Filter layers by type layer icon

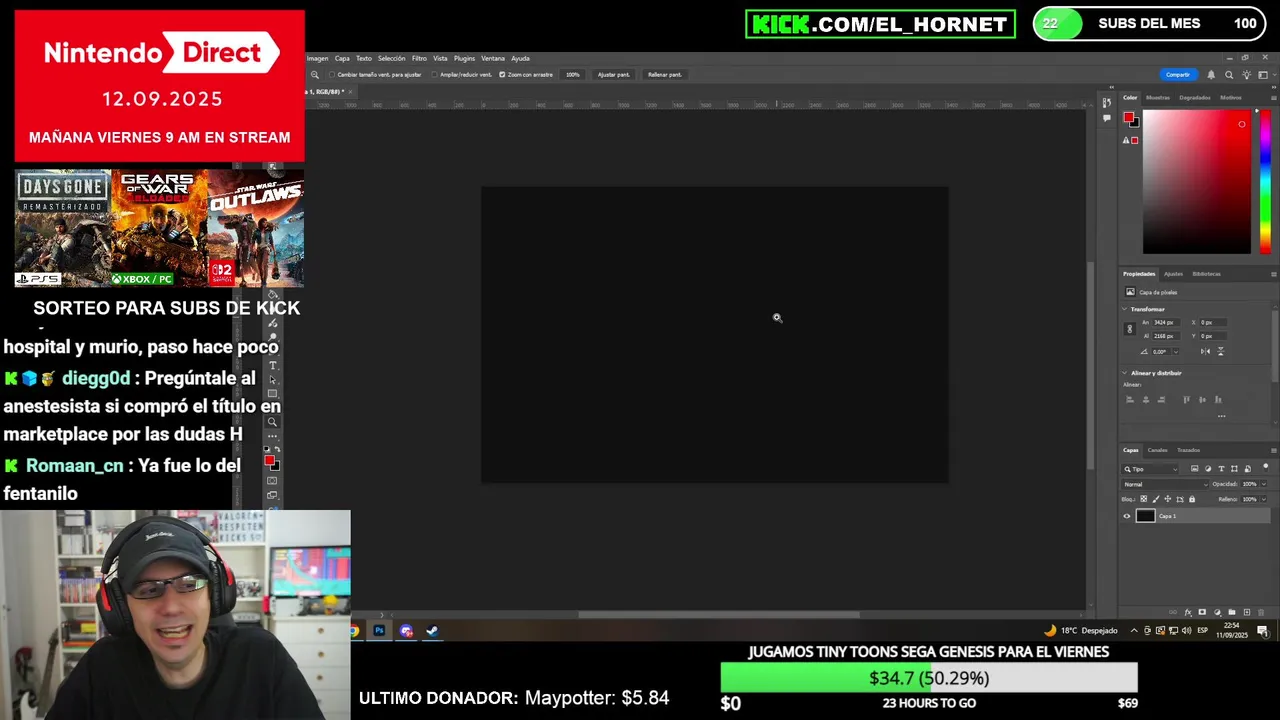click(1221, 468)
